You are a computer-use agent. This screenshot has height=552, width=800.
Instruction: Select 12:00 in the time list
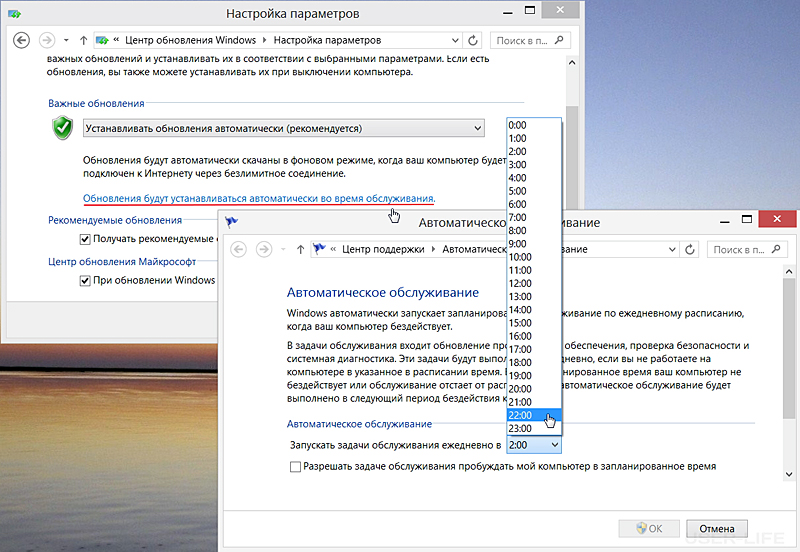pyautogui.click(x=534, y=283)
